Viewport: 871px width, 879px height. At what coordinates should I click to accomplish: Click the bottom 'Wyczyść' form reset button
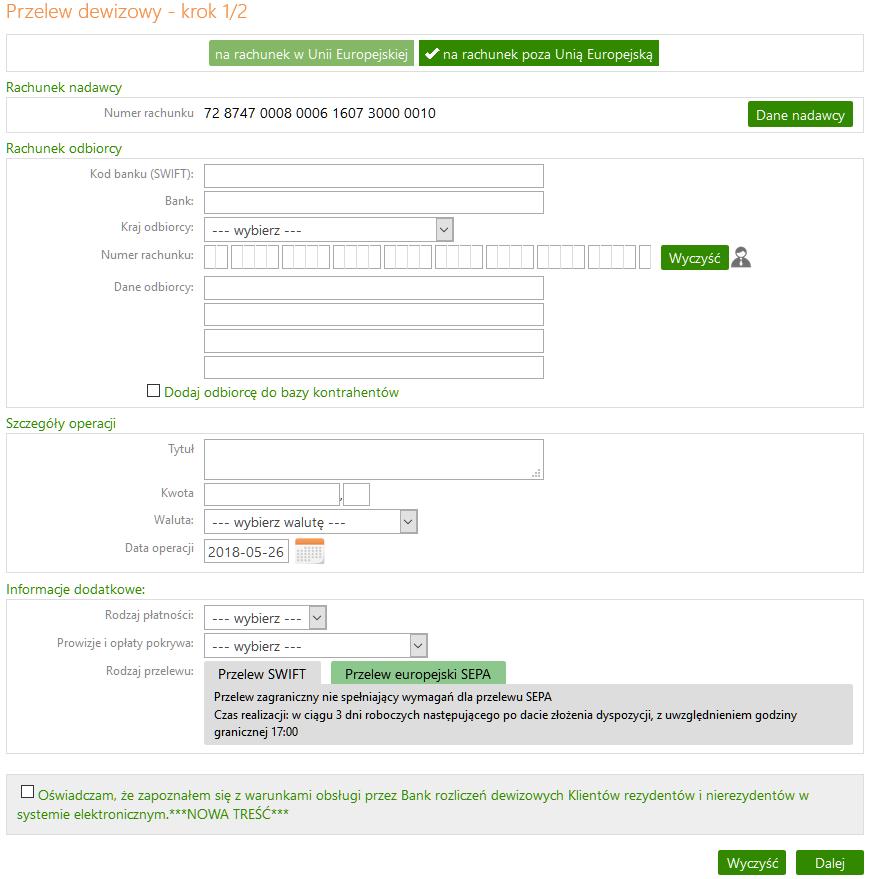(752, 863)
